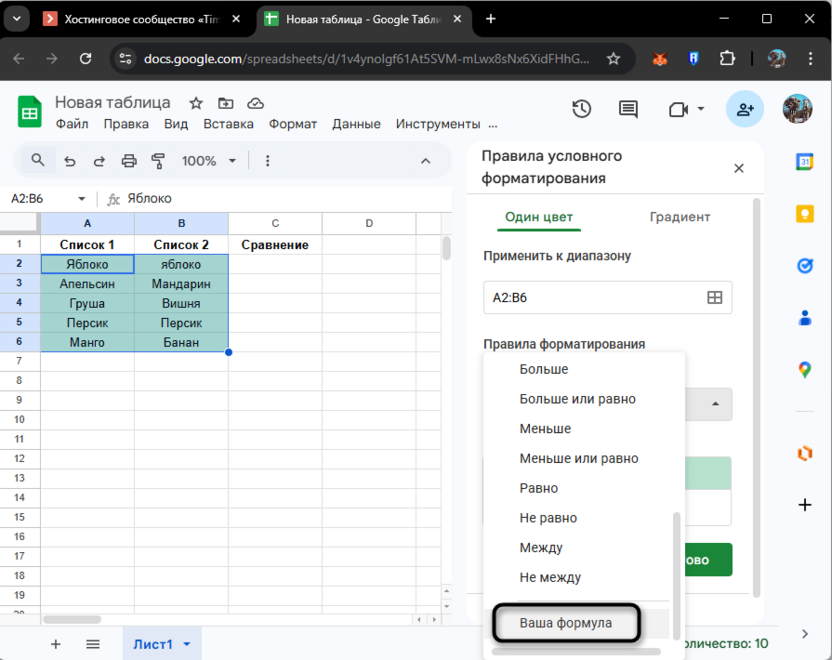Viewport: 832px width, 660px height.
Task: Select the Ваша формула option
Action: (x=566, y=622)
